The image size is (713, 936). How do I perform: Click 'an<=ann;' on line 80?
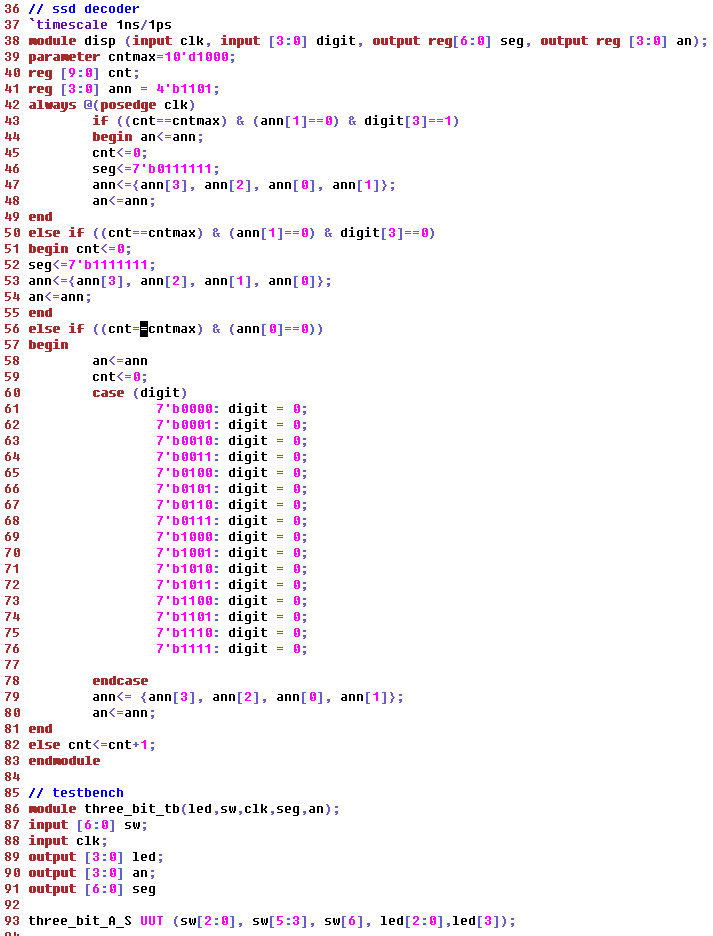[124, 713]
